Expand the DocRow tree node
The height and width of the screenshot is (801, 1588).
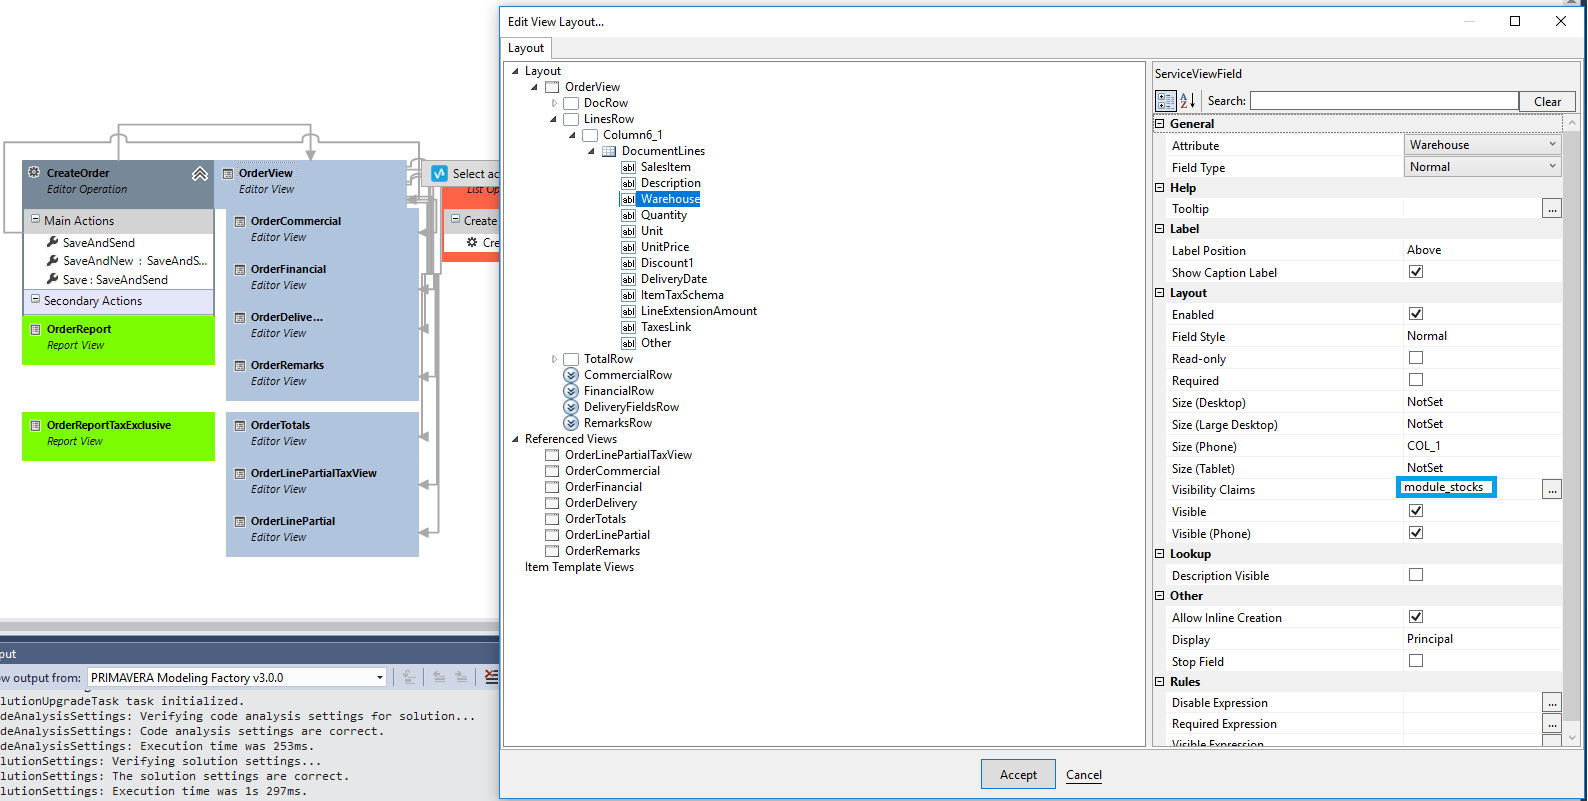(x=554, y=103)
